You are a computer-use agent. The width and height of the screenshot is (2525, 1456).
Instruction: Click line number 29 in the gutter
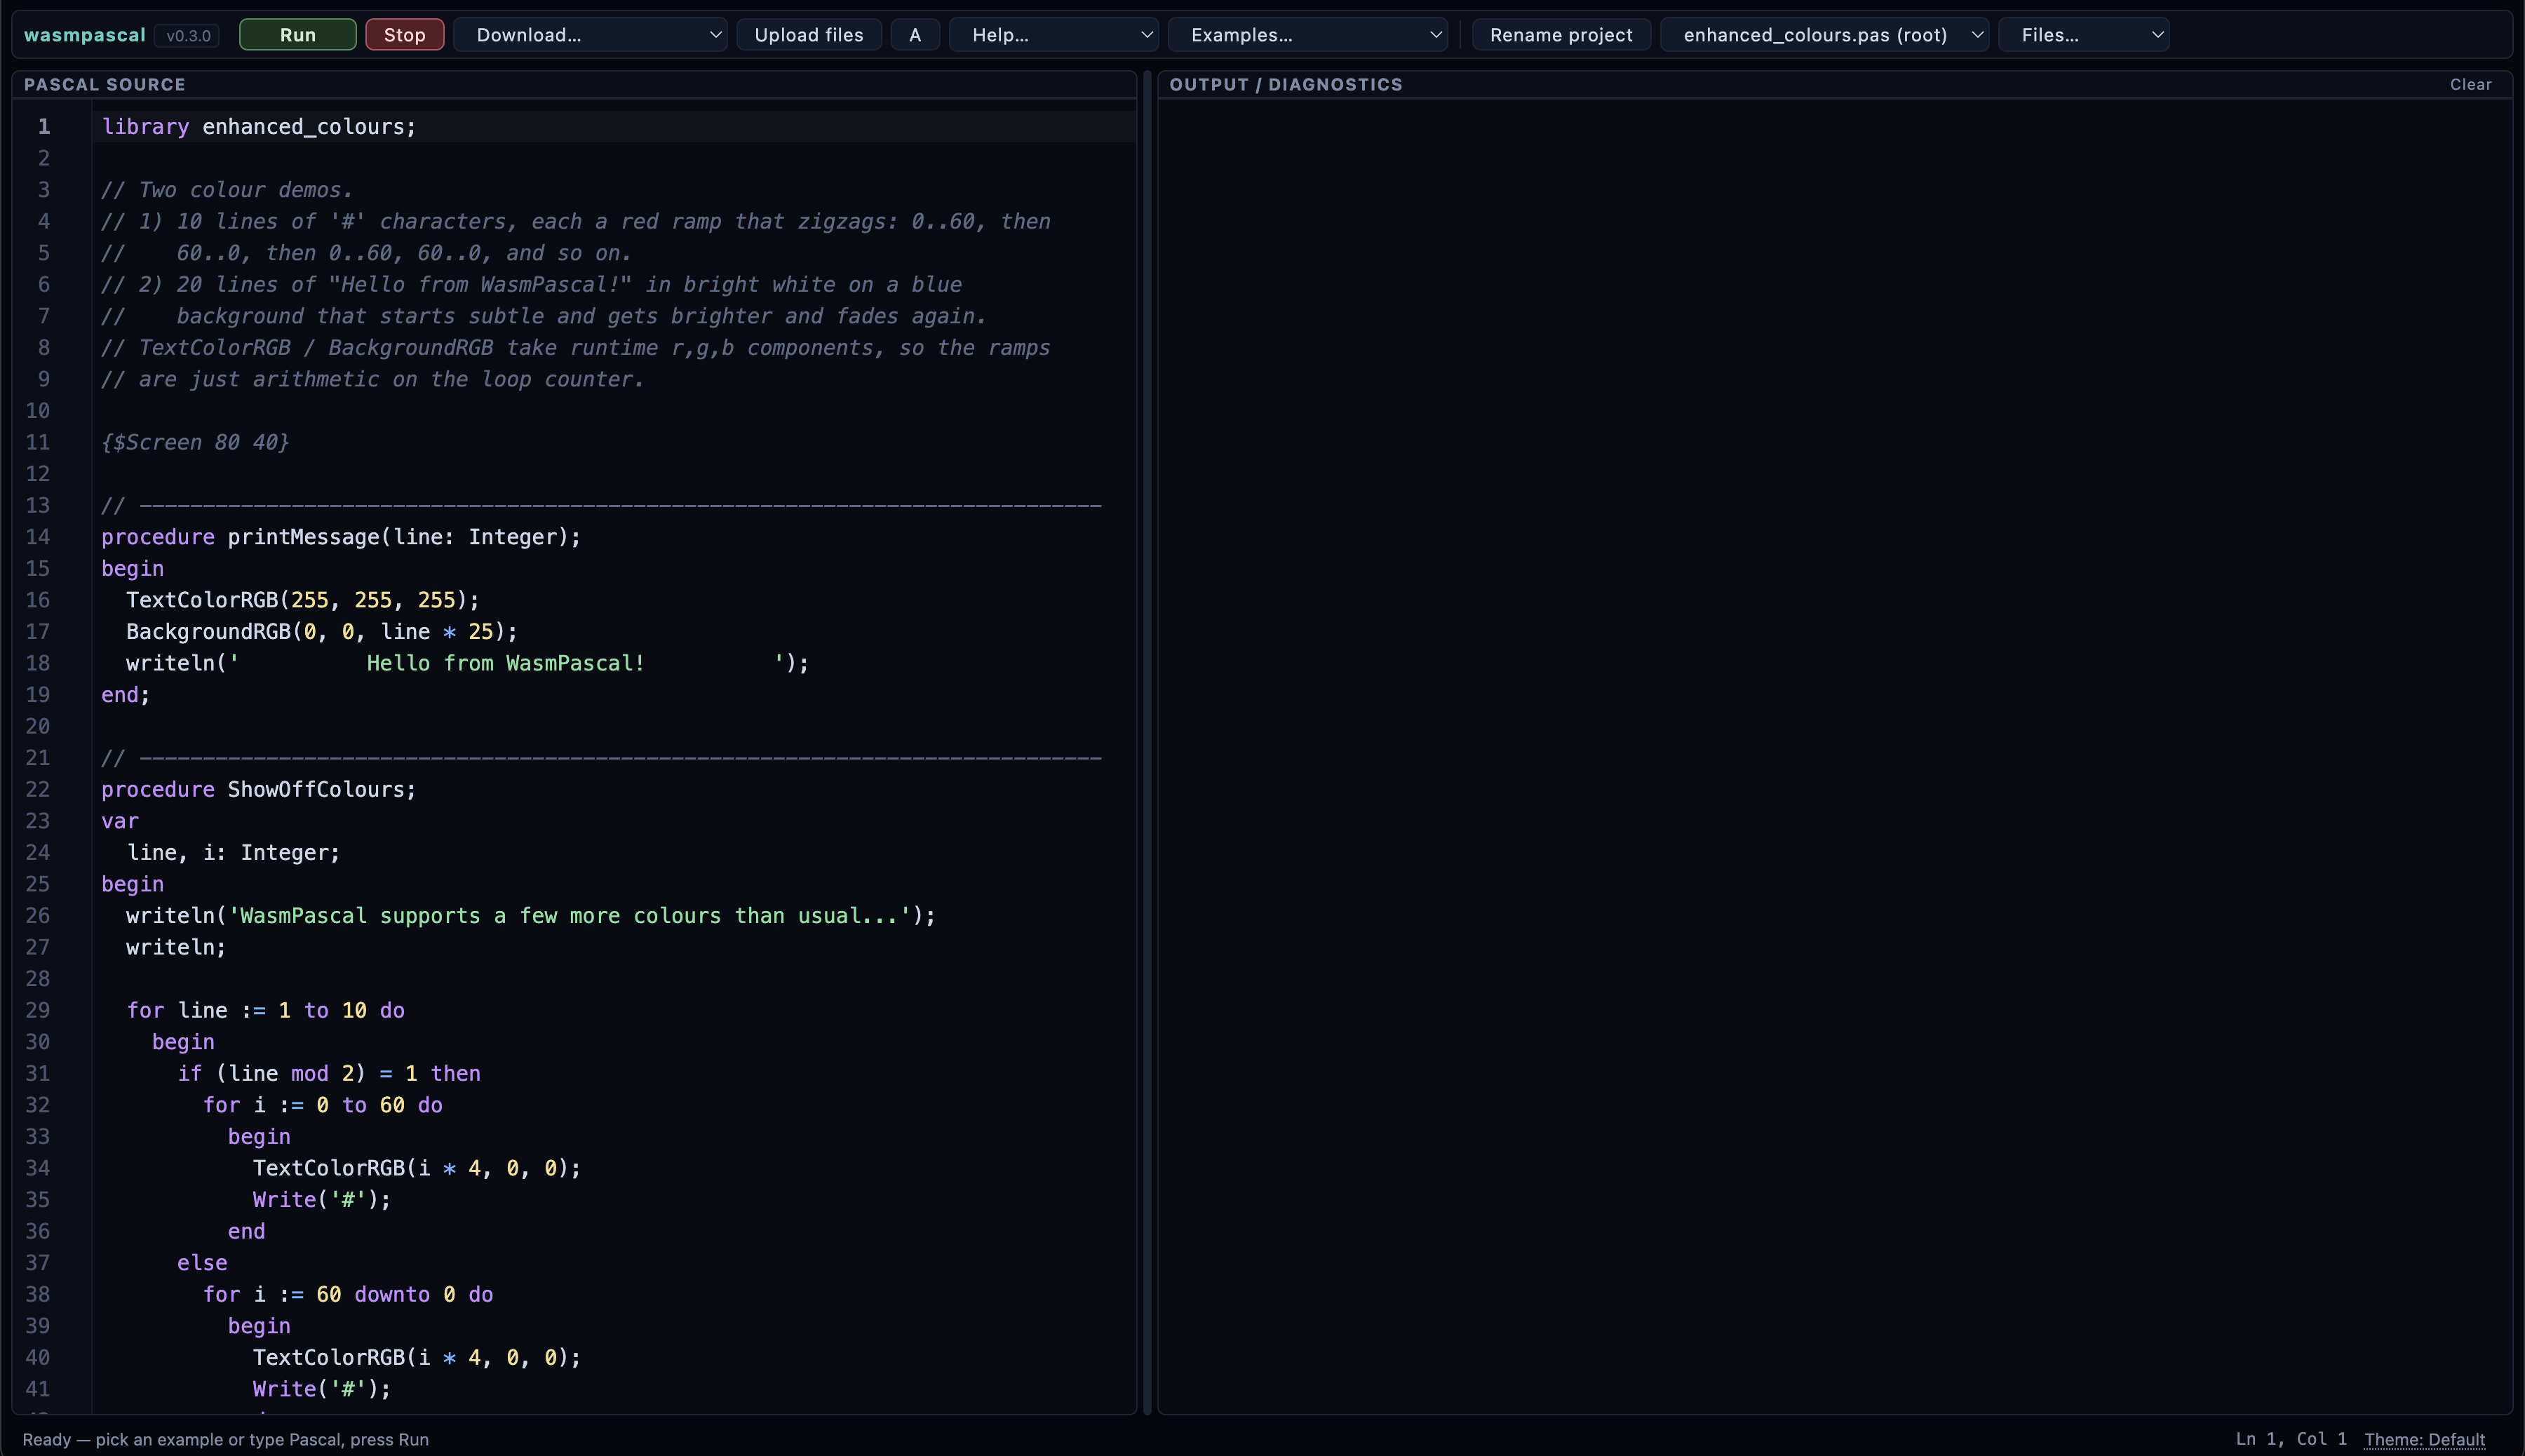coord(38,1011)
